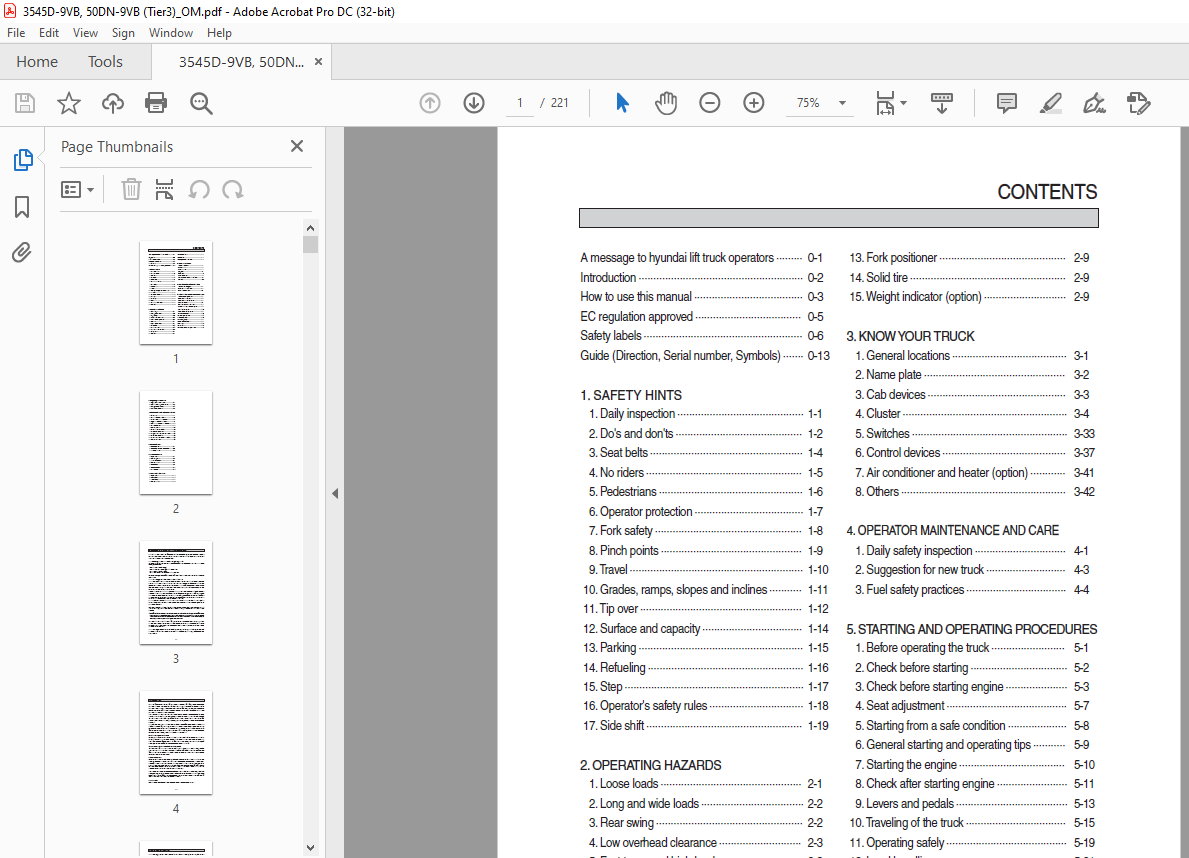Close the Page Thumbnails panel
This screenshot has height=858, width=1189.
pos(297,146)
